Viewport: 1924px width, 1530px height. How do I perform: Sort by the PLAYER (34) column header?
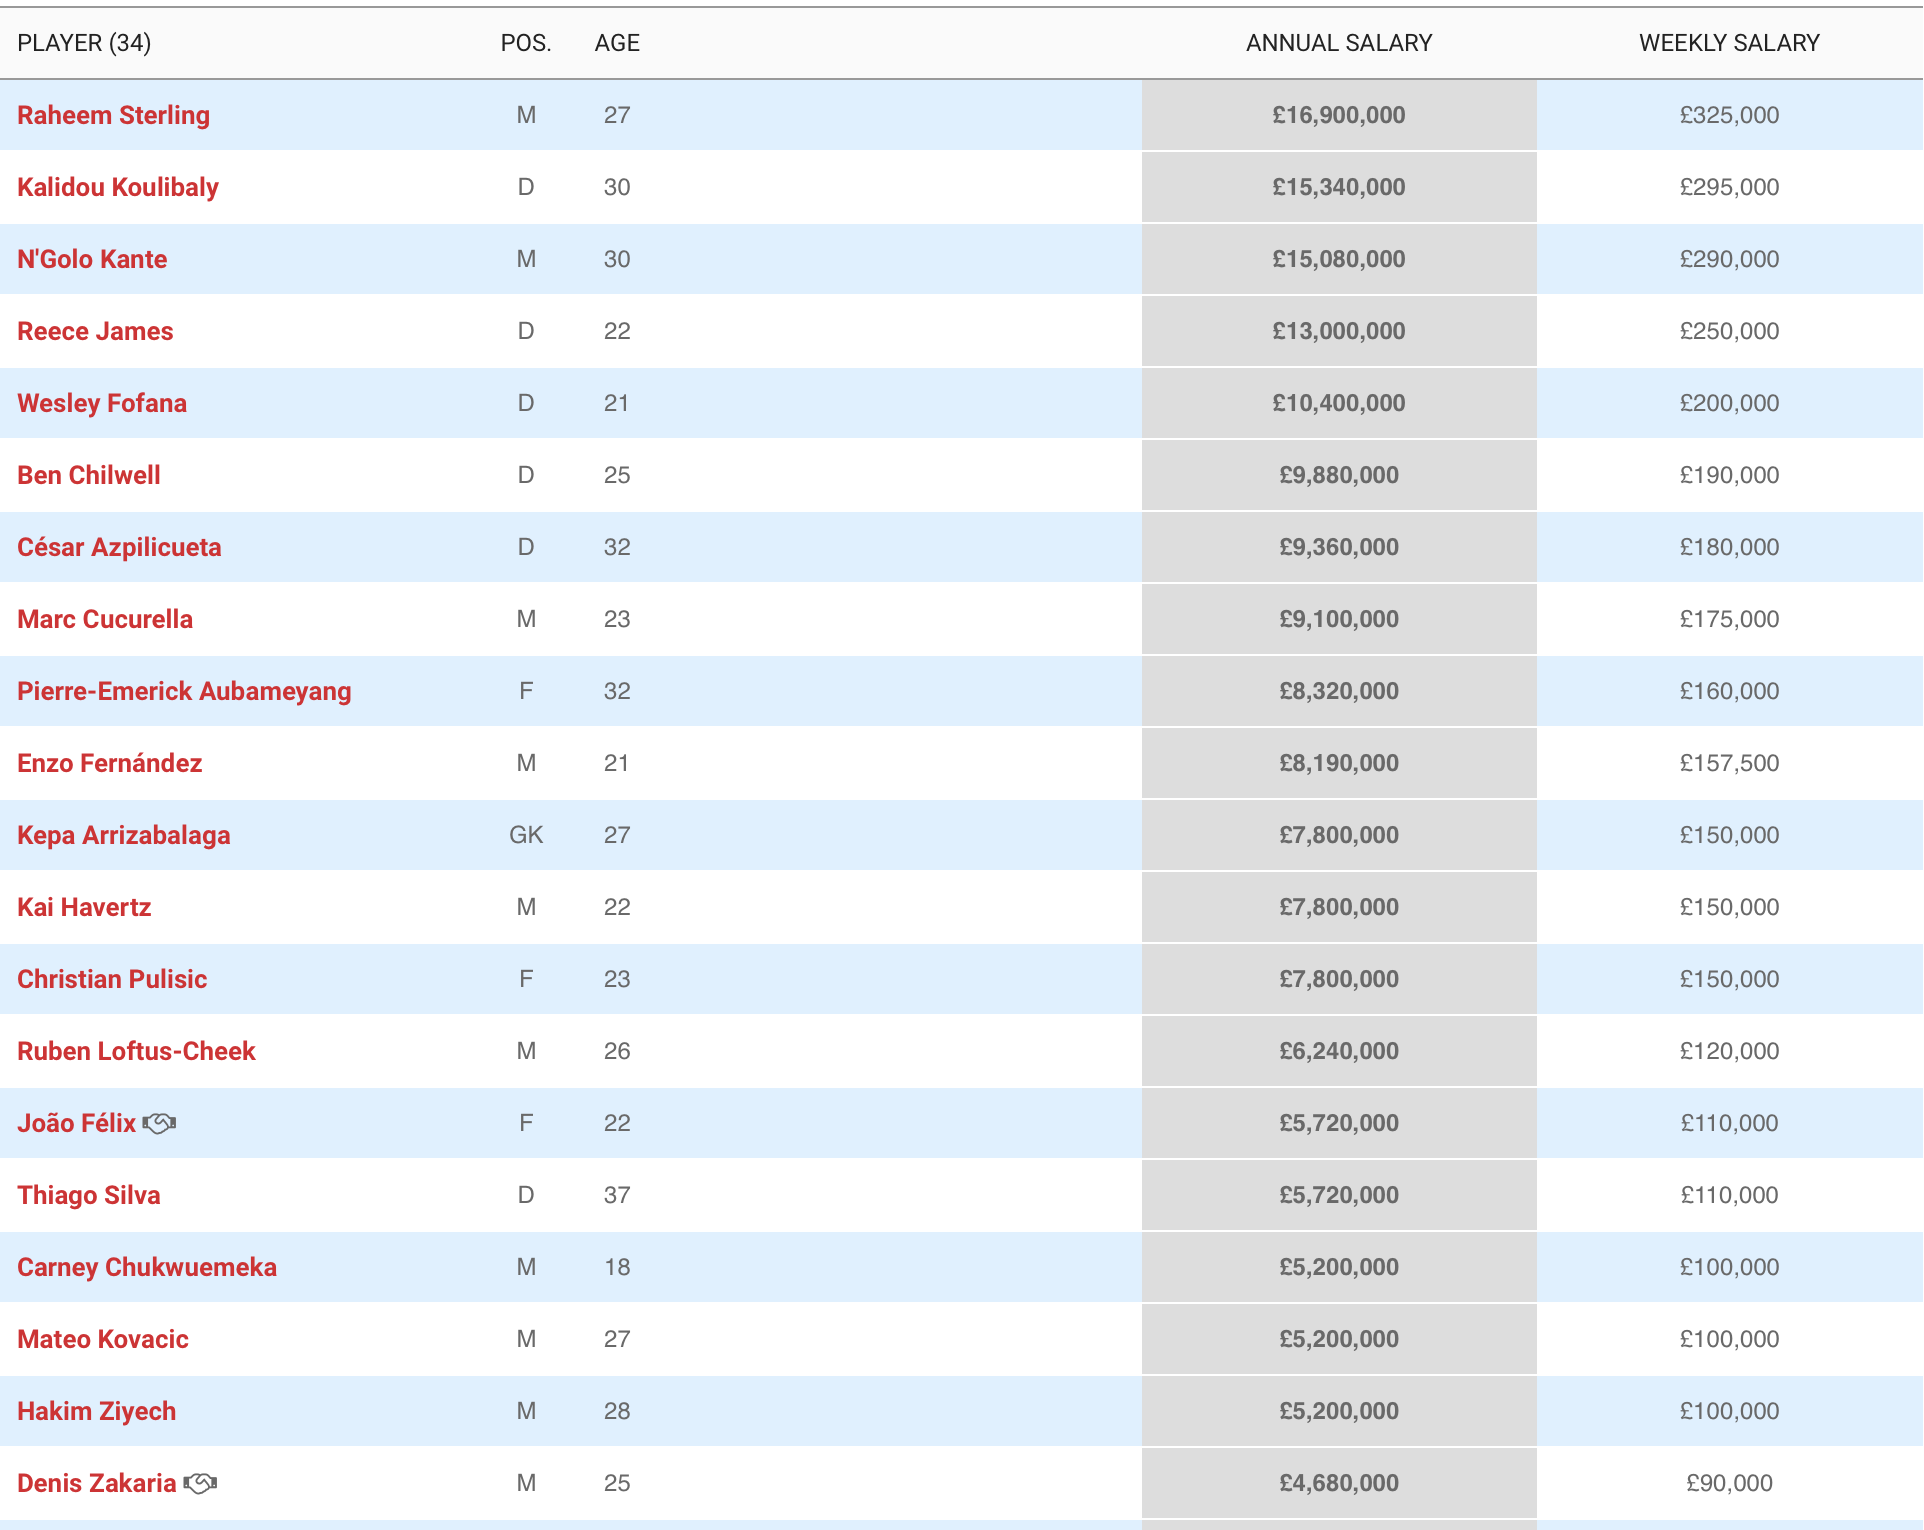coord(84,43)
